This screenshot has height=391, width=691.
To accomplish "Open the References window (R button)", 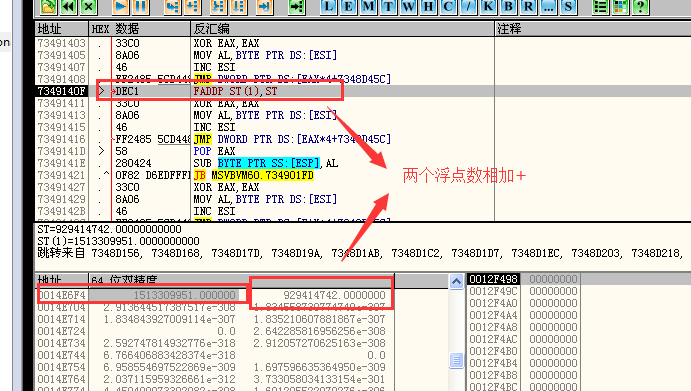I will click(x=528, y=7).
